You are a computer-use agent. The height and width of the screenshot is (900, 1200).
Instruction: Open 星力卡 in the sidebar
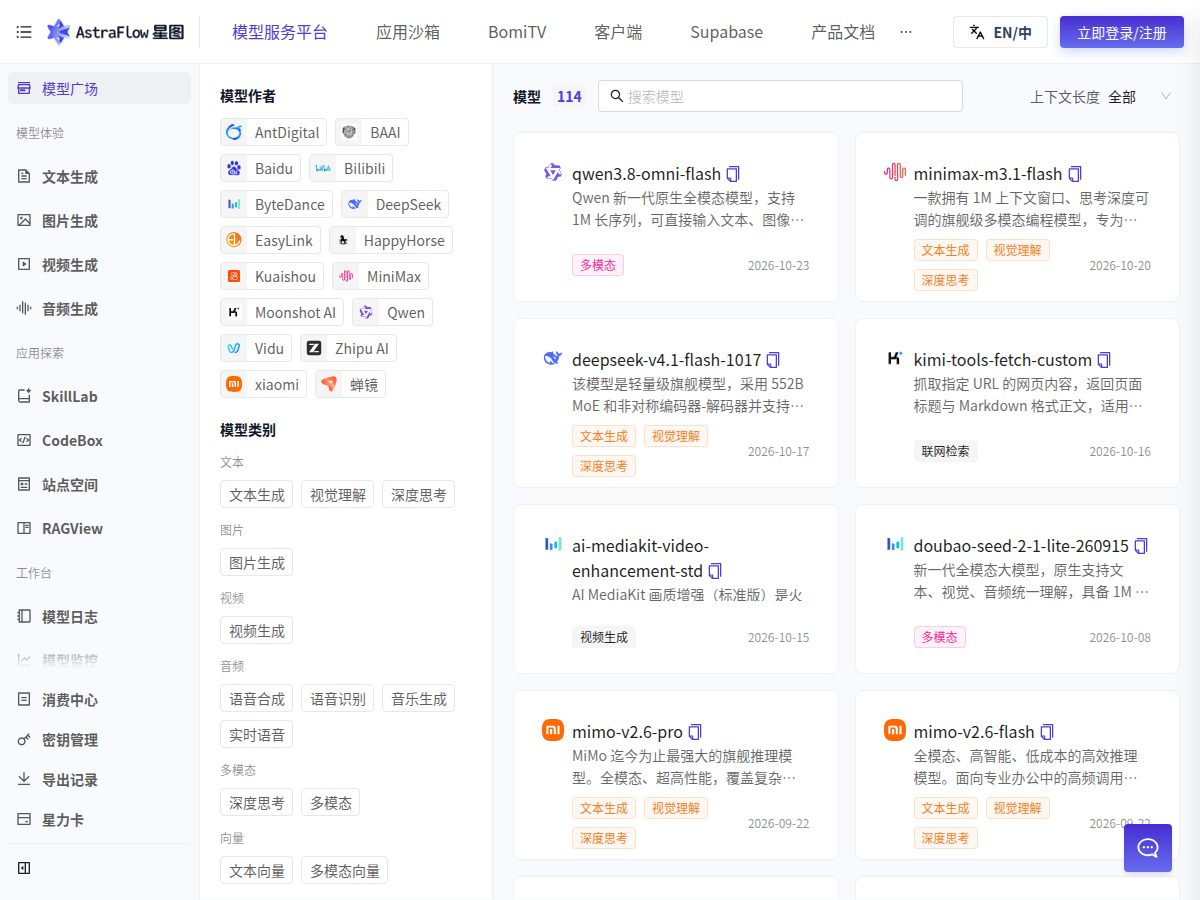pos(99,820)
